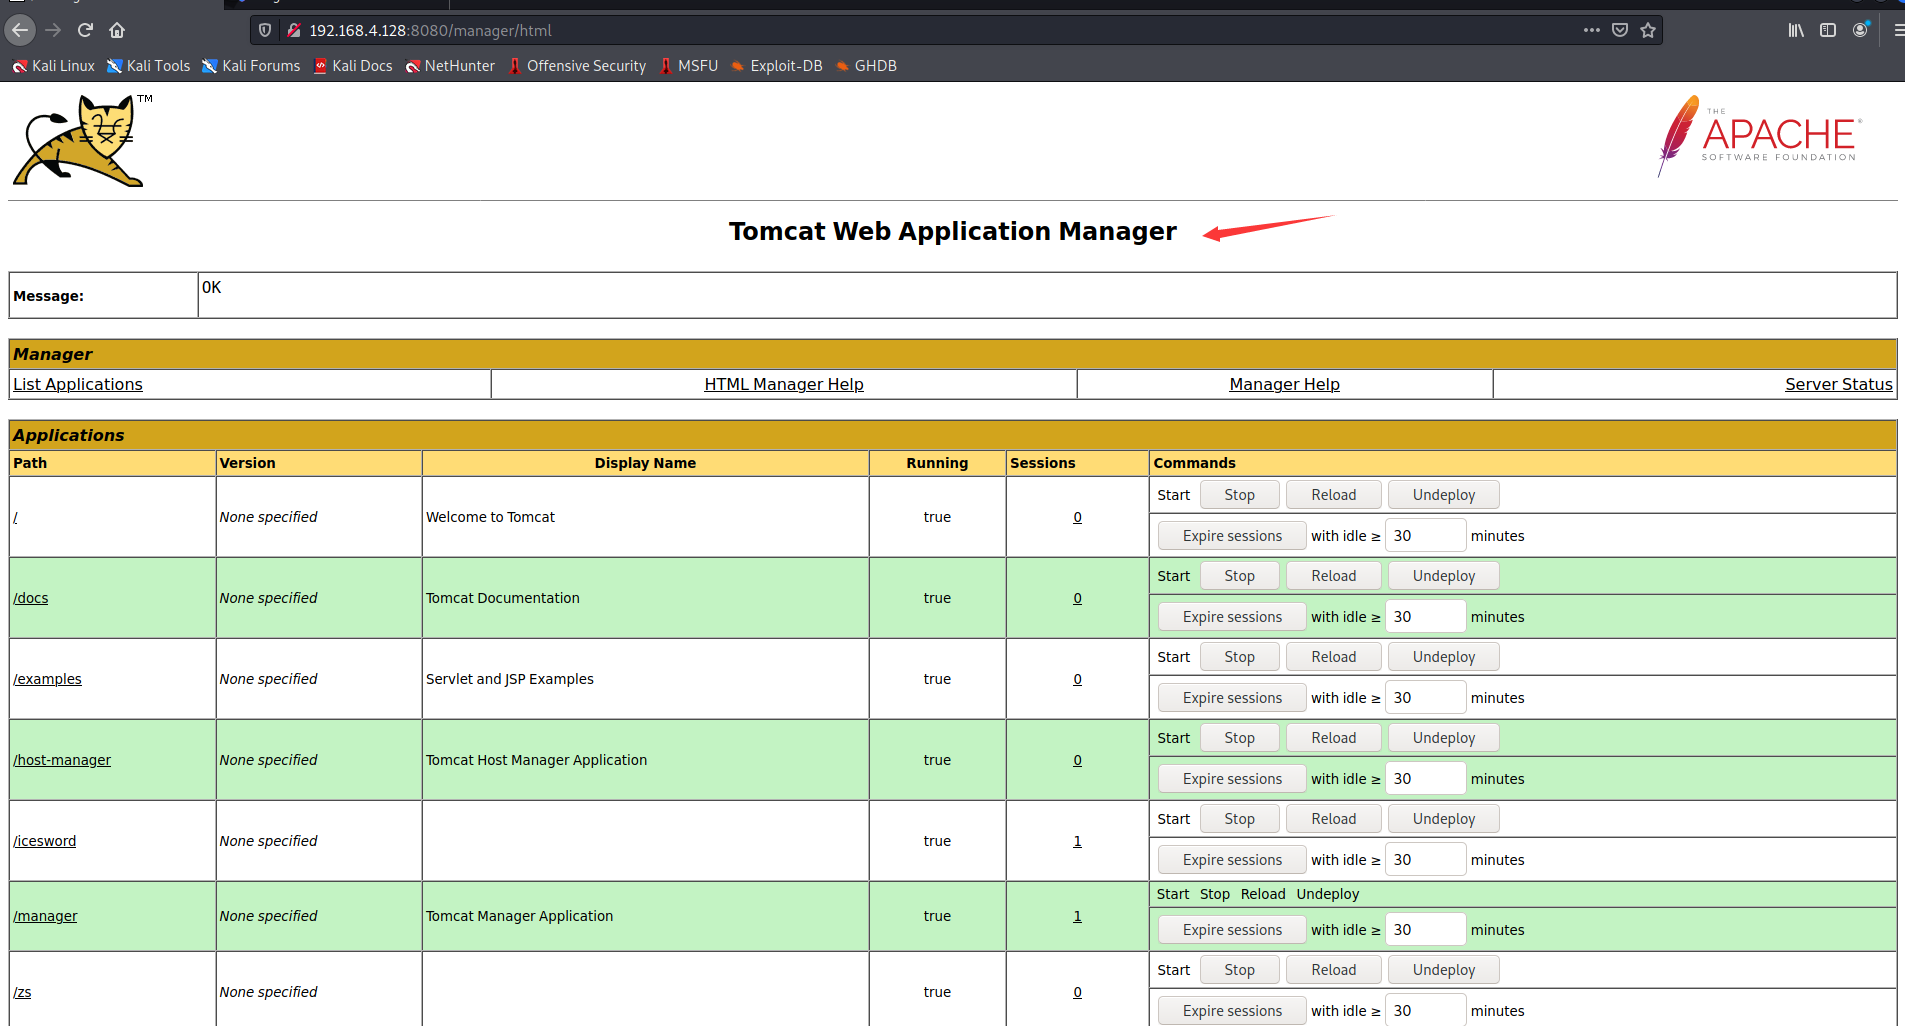
Task: Click the browser forward arrow
Action: pyautogui.click(x=53, y=30)
